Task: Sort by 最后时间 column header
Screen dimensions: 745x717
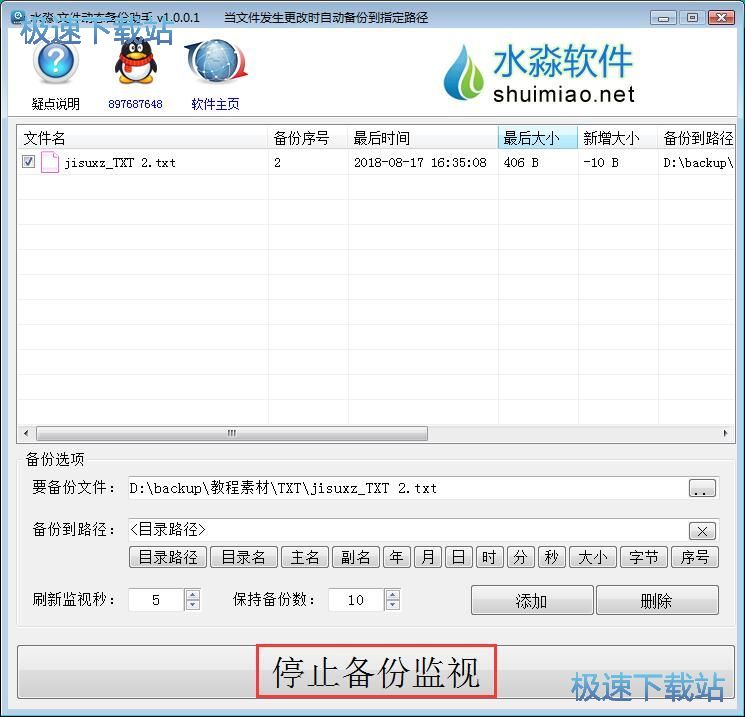Action: pos(423,138)
